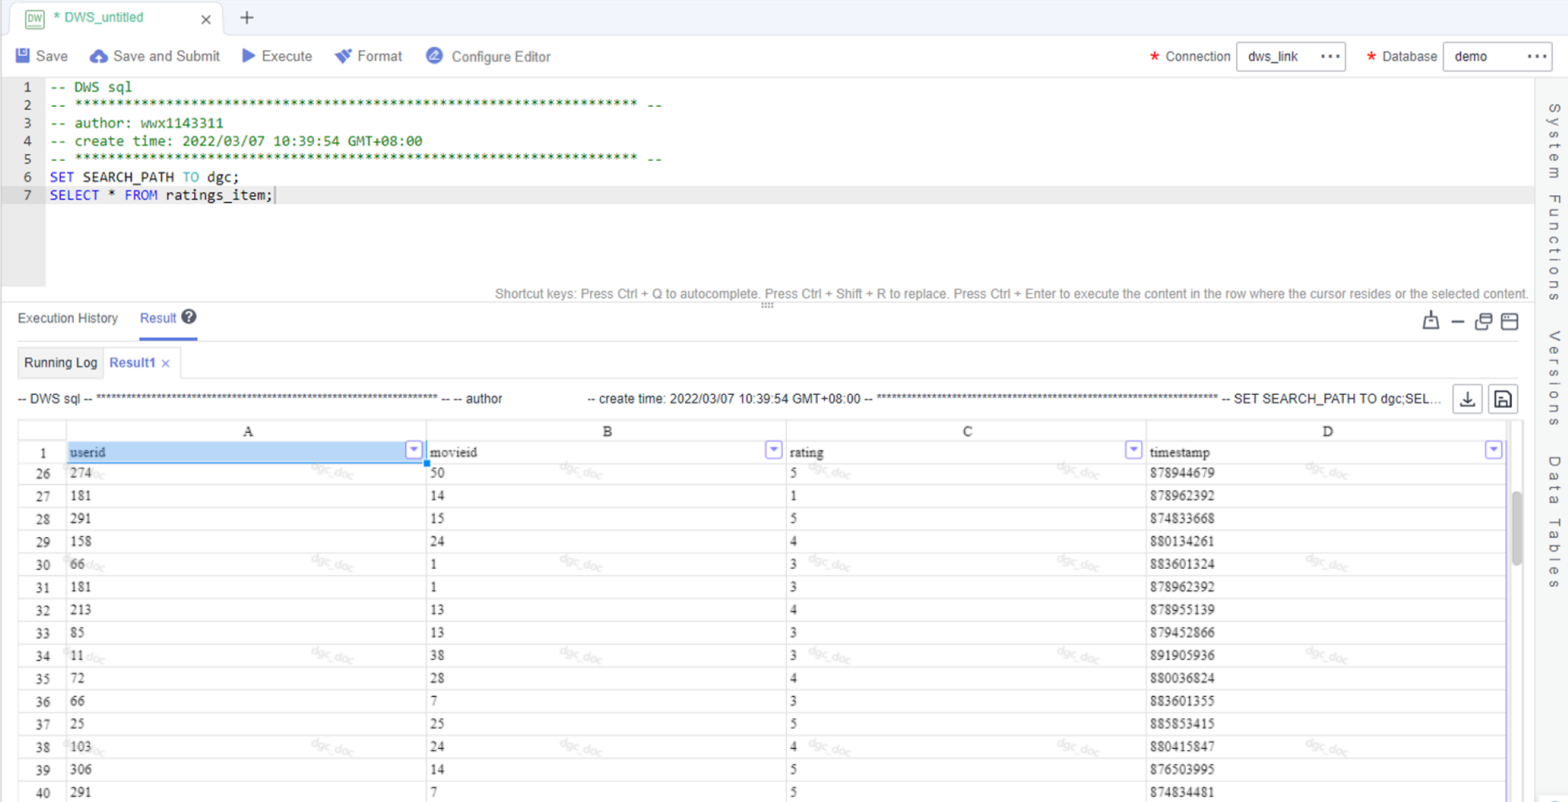Select row number 26 in result grid
The image size is (1568, 802).
[43, 473]
